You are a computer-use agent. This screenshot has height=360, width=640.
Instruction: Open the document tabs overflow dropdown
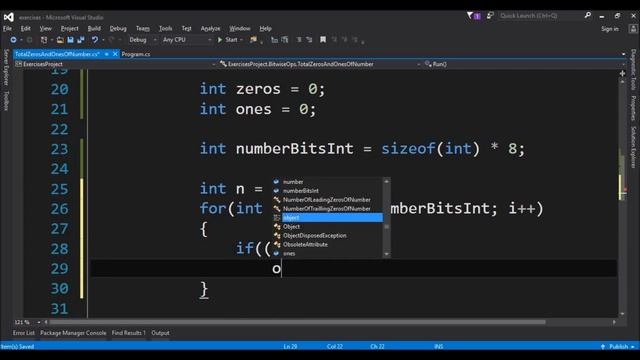click(623, 54)
